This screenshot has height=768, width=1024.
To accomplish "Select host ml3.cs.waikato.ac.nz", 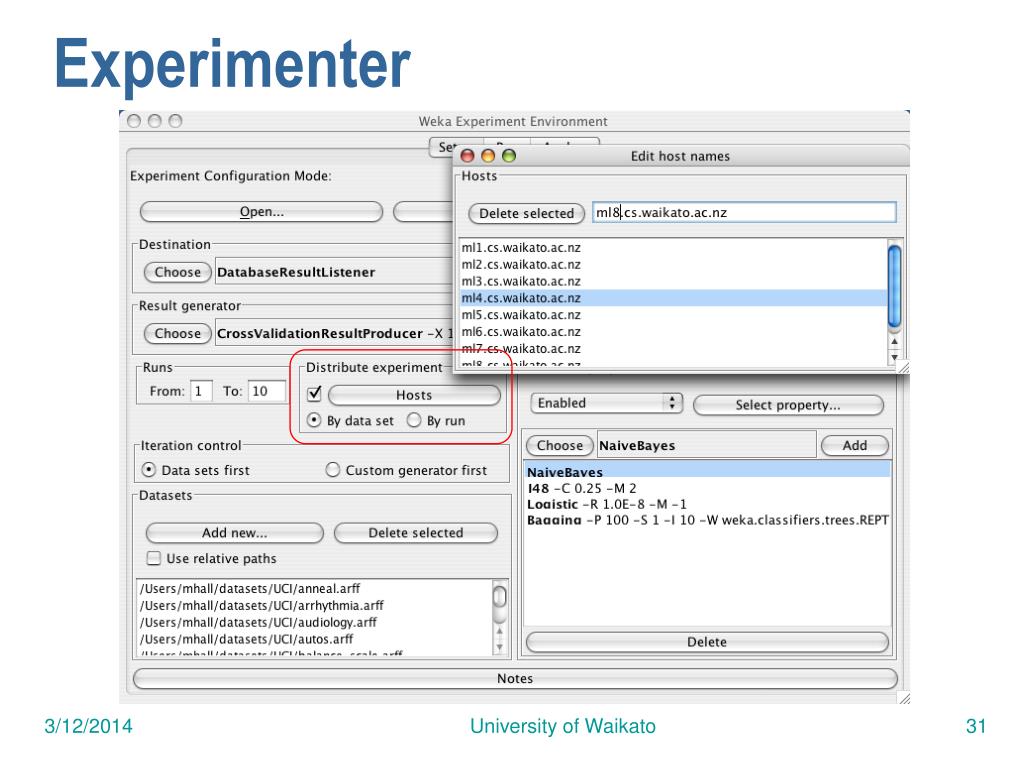I will coord(673,281).
